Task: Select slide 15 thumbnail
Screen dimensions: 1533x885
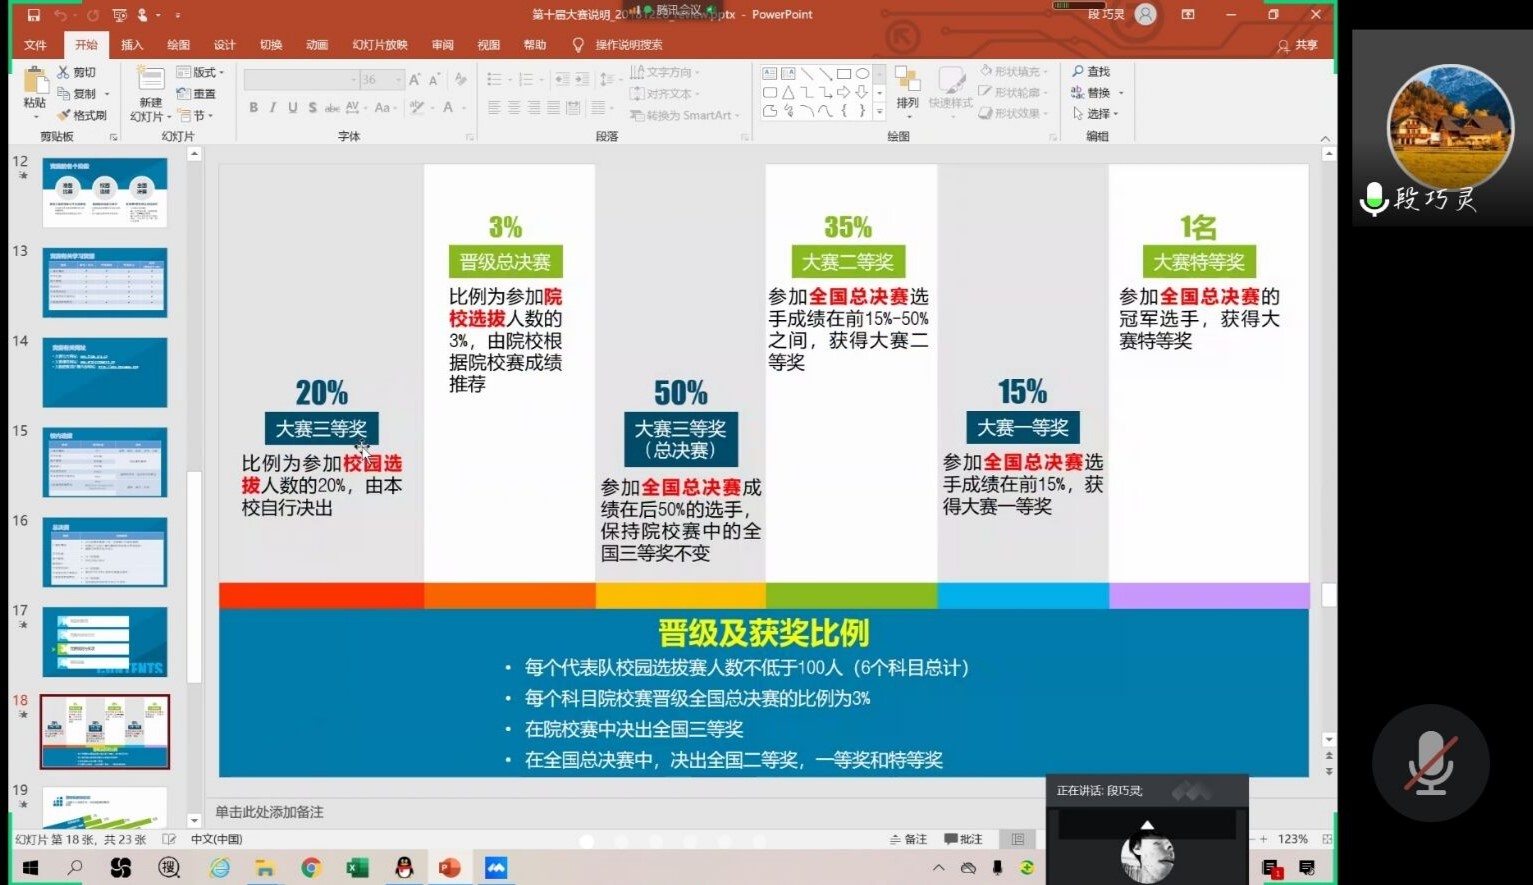Action: click(104, 462)
